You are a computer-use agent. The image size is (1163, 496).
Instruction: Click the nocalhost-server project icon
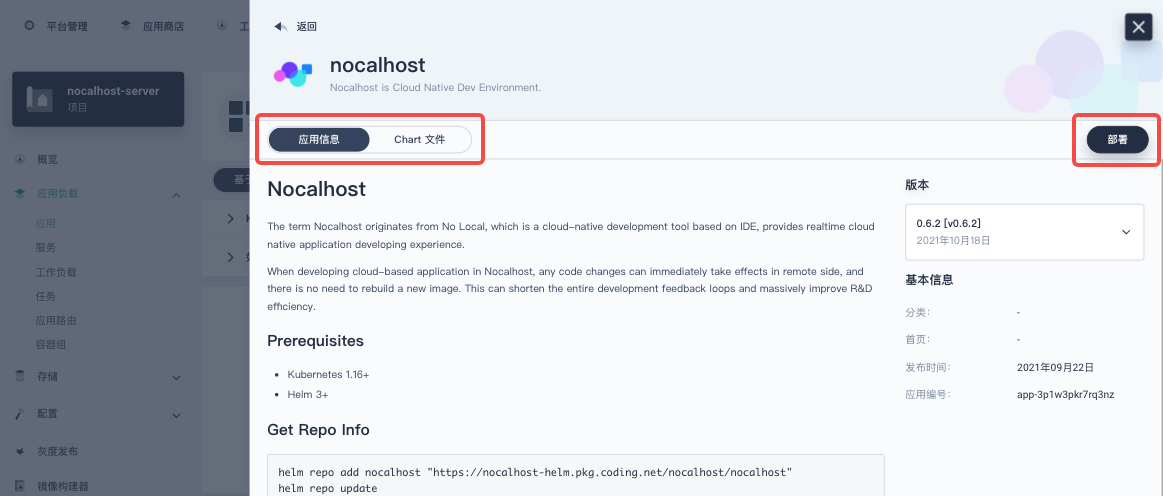pyautogui.click(x=40, y=99)
